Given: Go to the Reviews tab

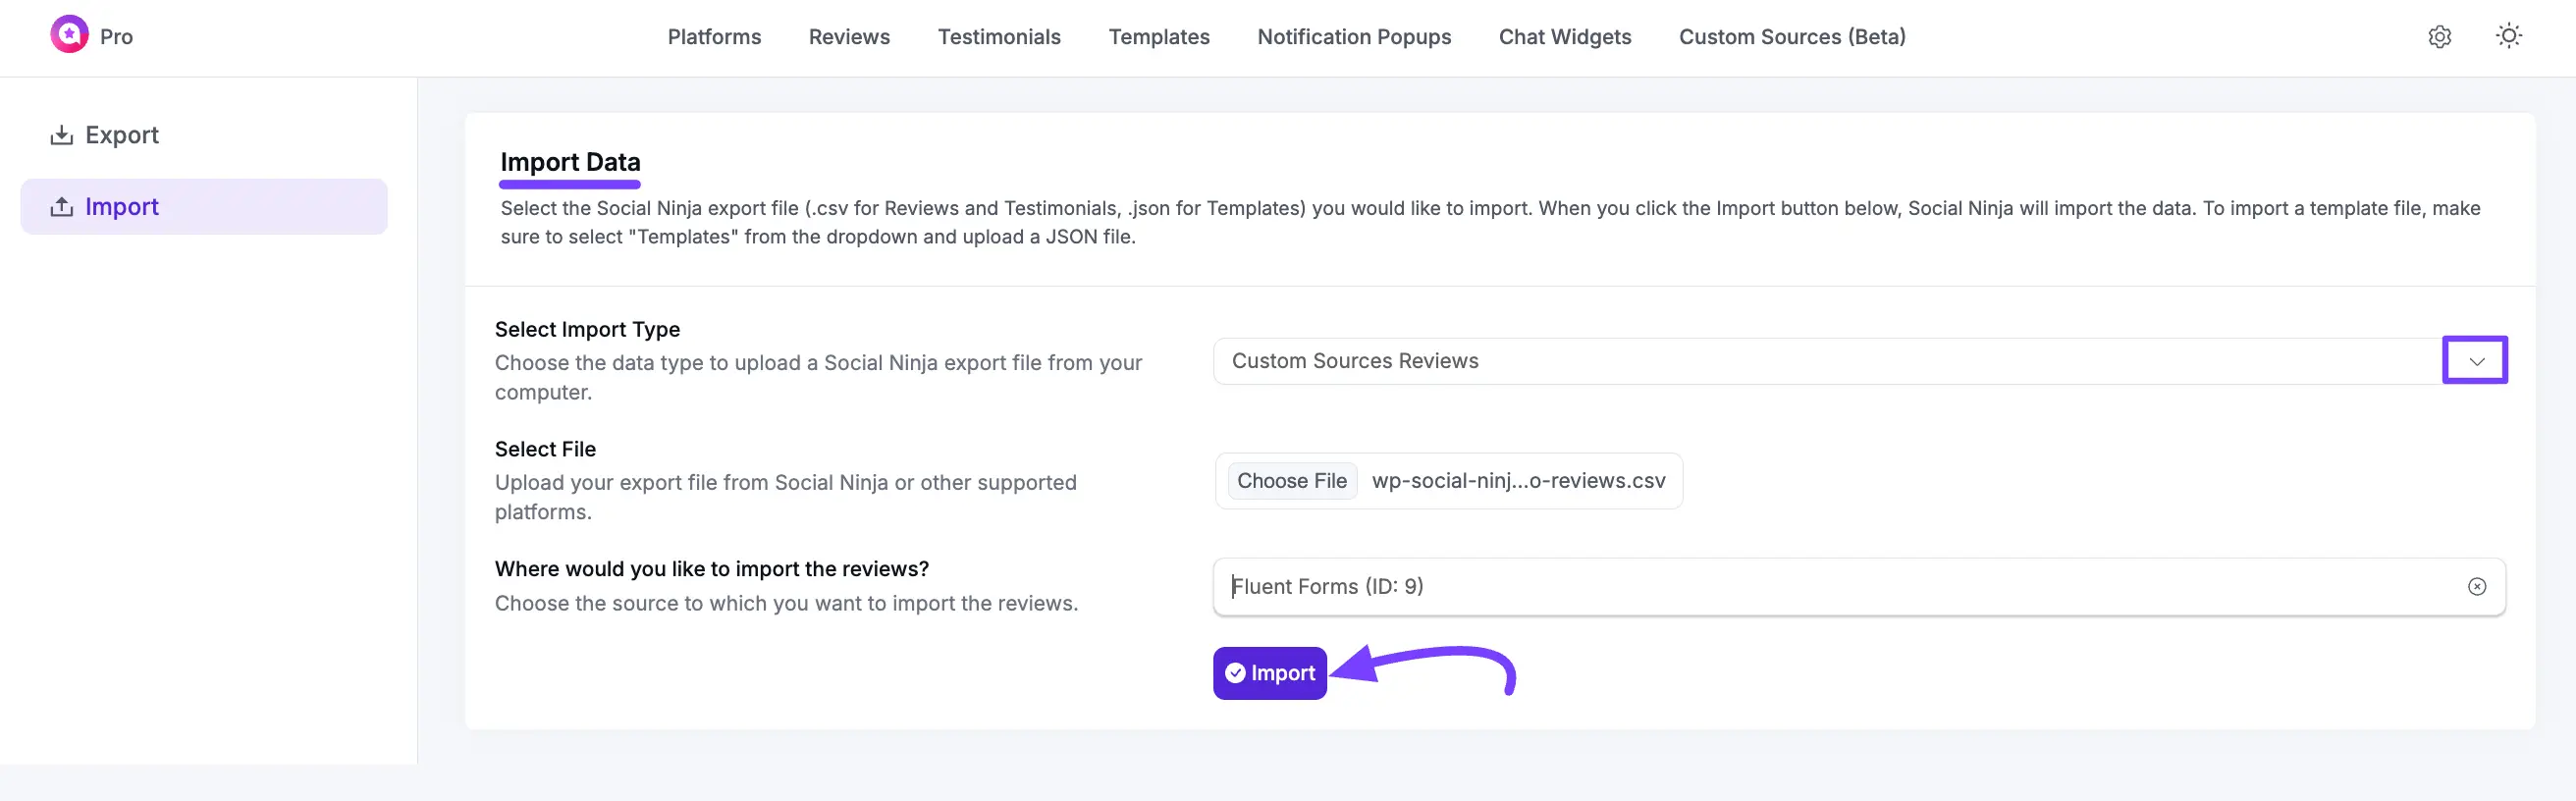Looking at the screenshot, I should pos(849,37).
